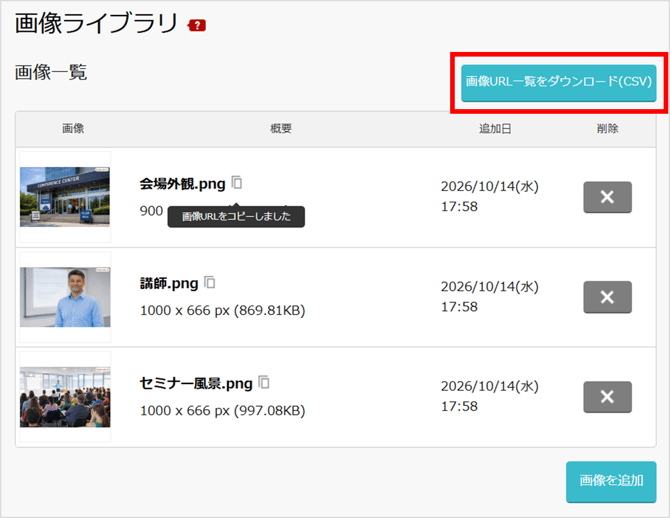Delete 講師.png with its X button
670x518 pixels.
point(607,297)
